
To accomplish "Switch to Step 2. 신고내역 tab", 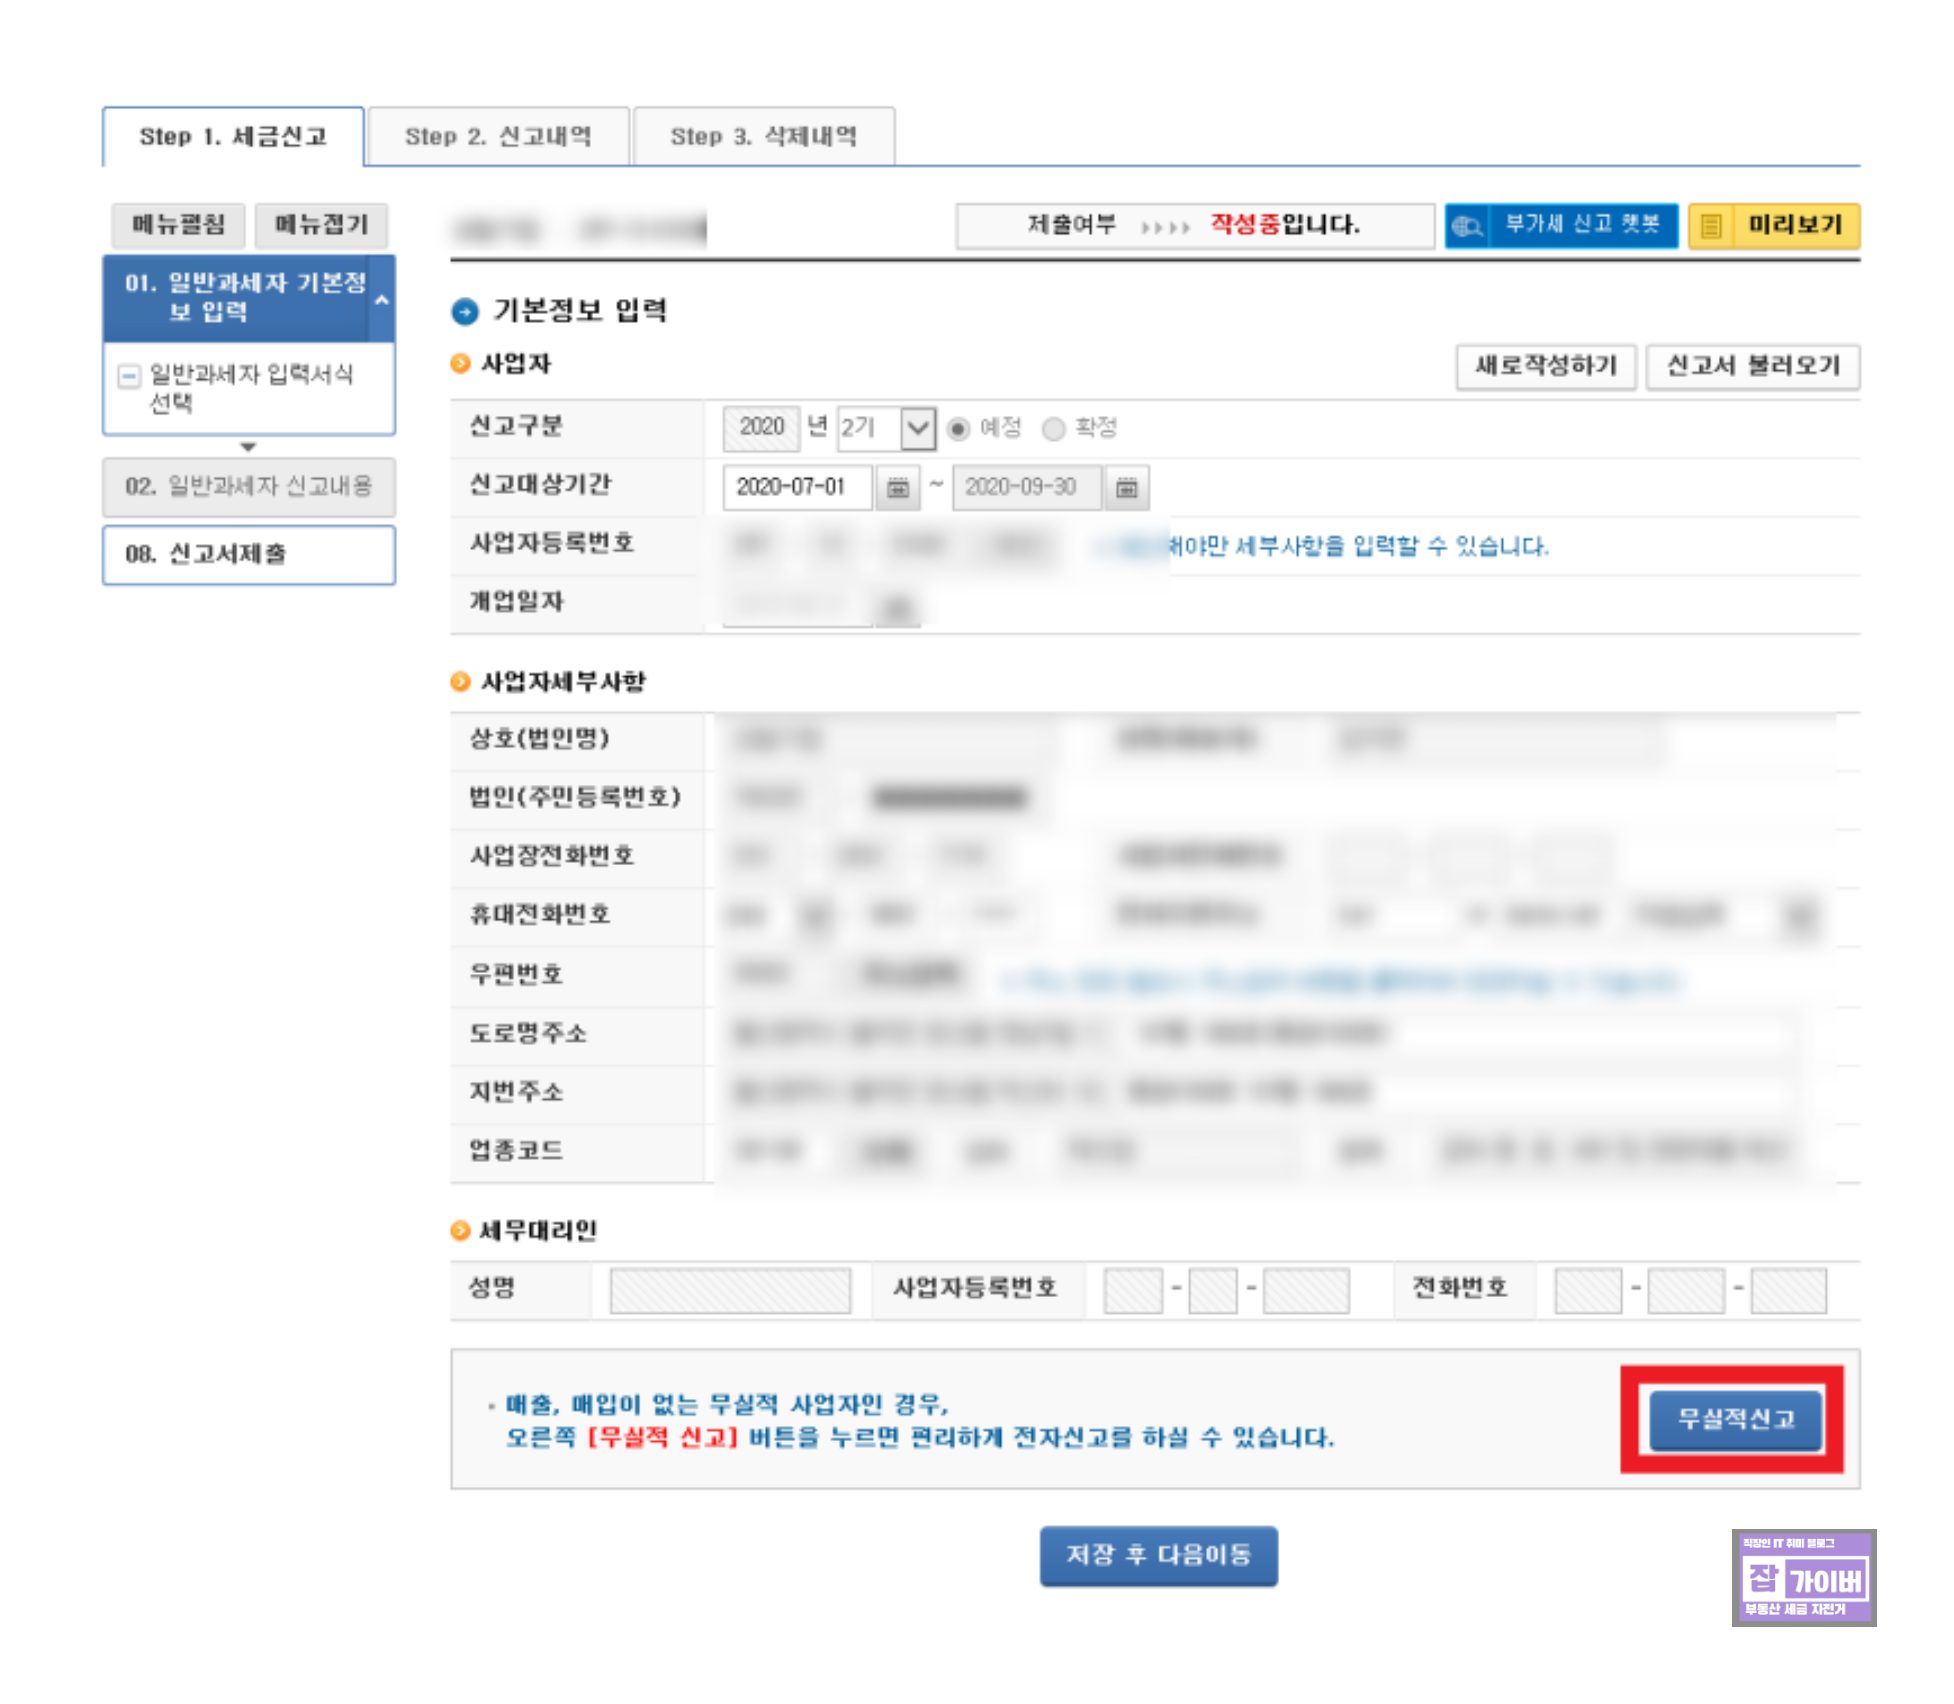I will pos(497,137).
